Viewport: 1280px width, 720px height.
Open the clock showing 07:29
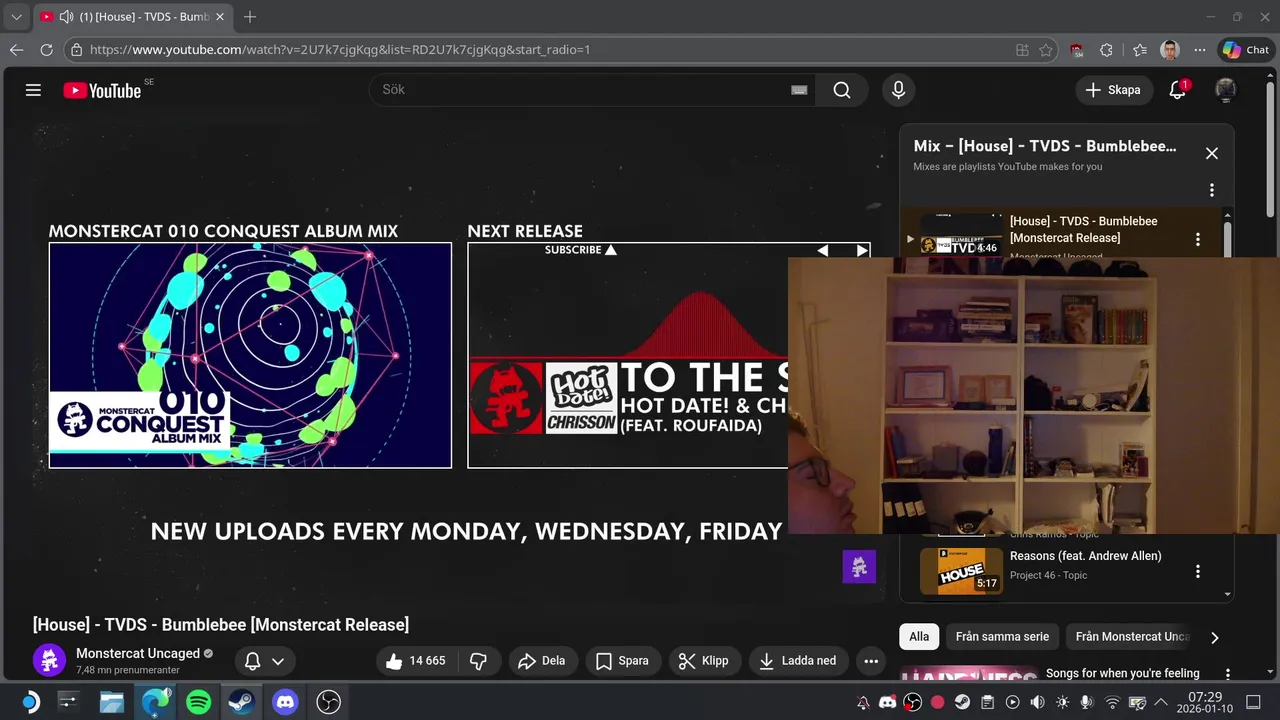tap(1206, 703)
